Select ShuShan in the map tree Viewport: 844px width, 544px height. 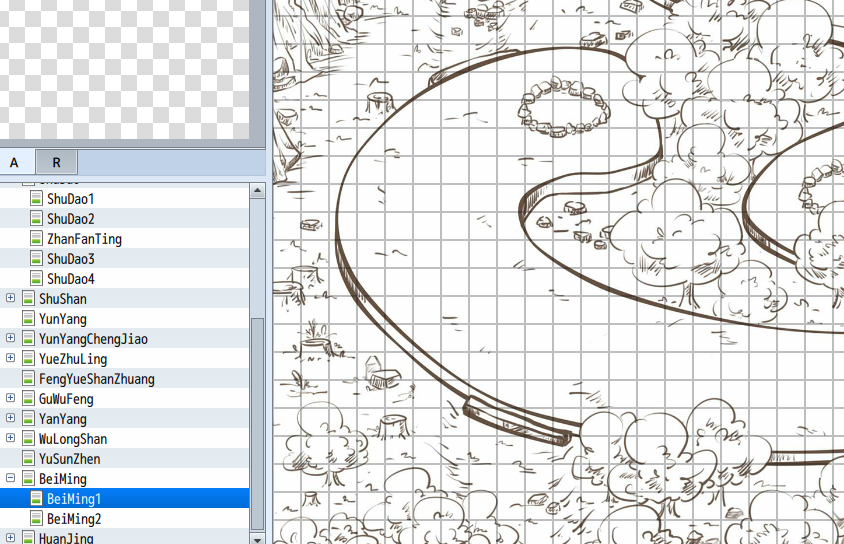(x=62, y=299)
